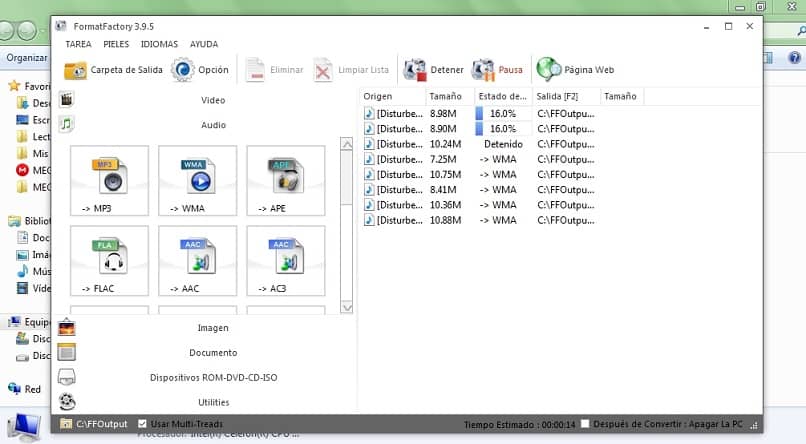Choose the -> WMA conversion icon

click(198, 180)
